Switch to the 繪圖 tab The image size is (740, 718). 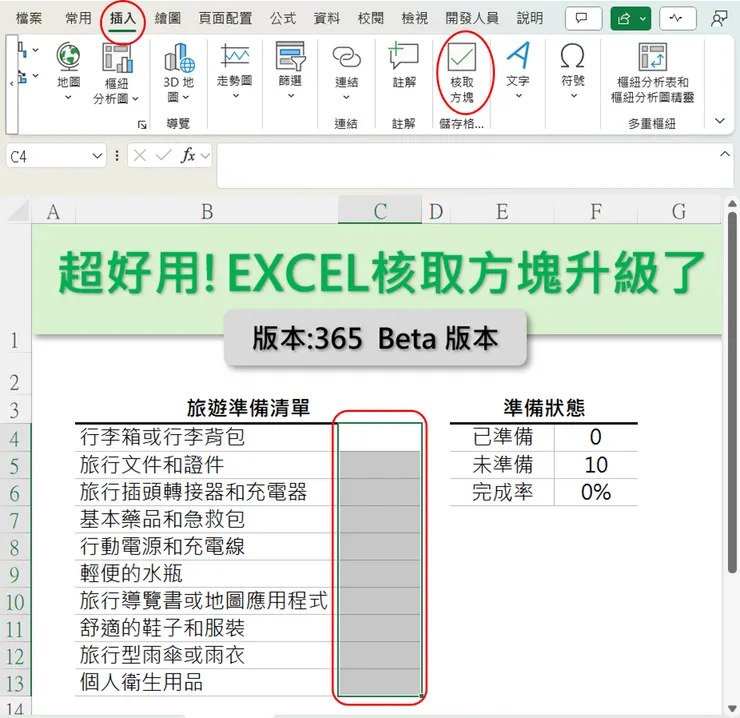168,18
